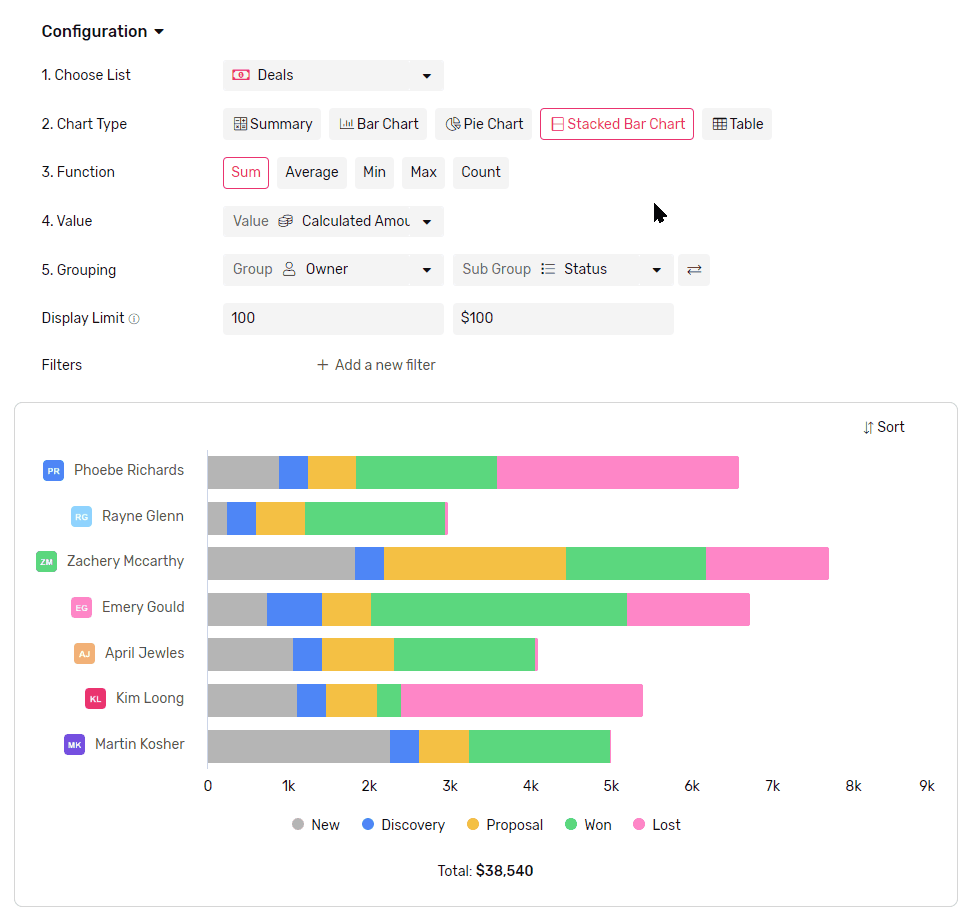Click the AJ avatar for April Jewles
The width and height of the screenshot is (960, 914).
click(x=84, y=653)
